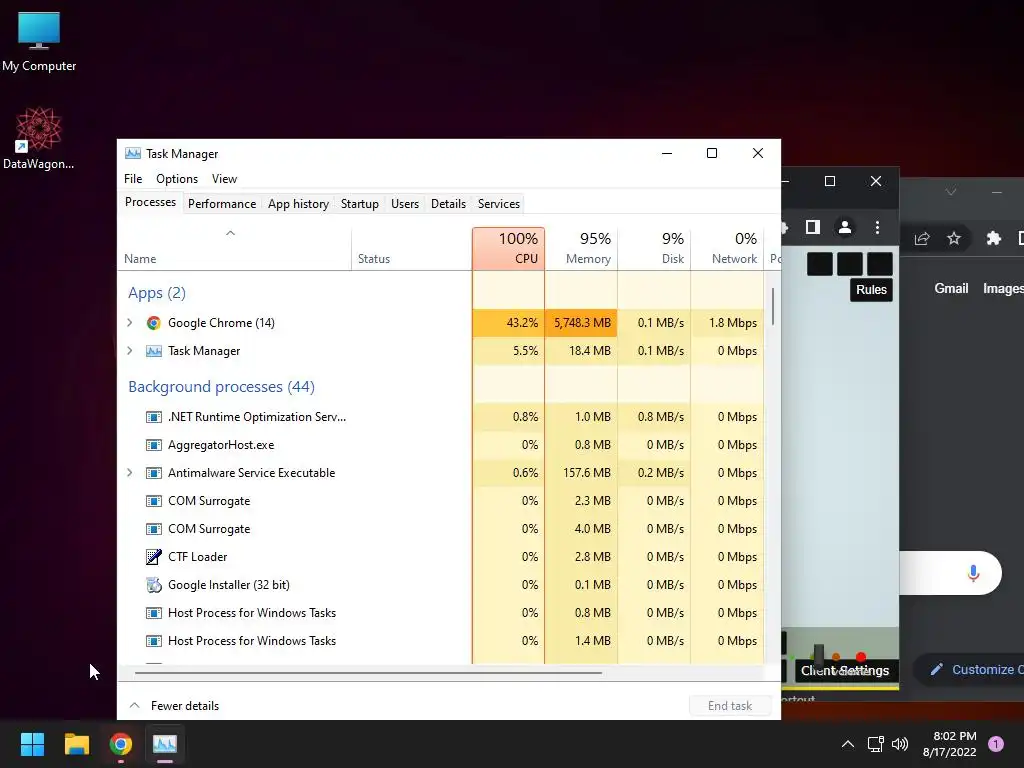Click the Task Manager title bar icon
Image resolution: width=1024 pixels, height=768 pixels.
[x=133, y=153]
